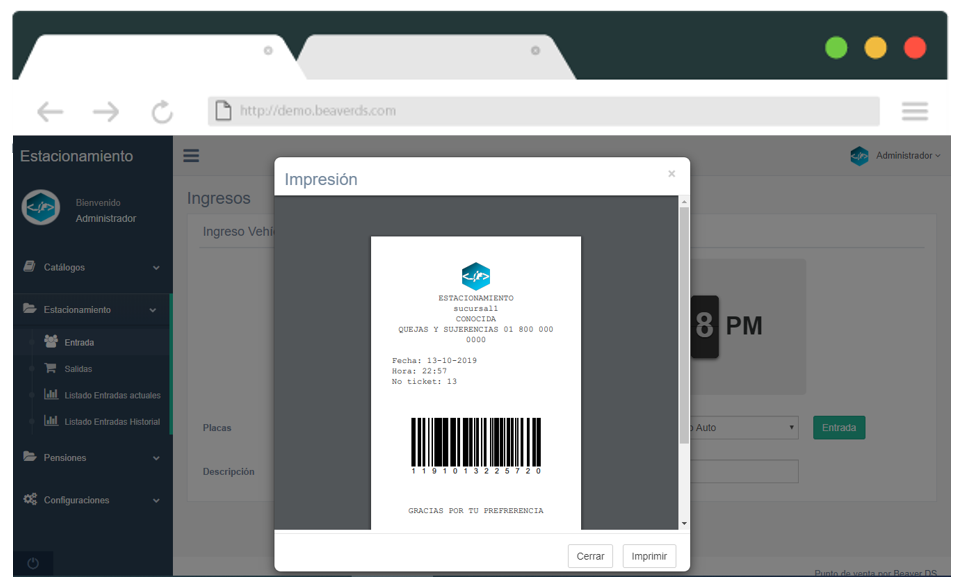Click the 'No ticket: 13' text
Viewport: 969px width, 577px height.
(424, 382)
